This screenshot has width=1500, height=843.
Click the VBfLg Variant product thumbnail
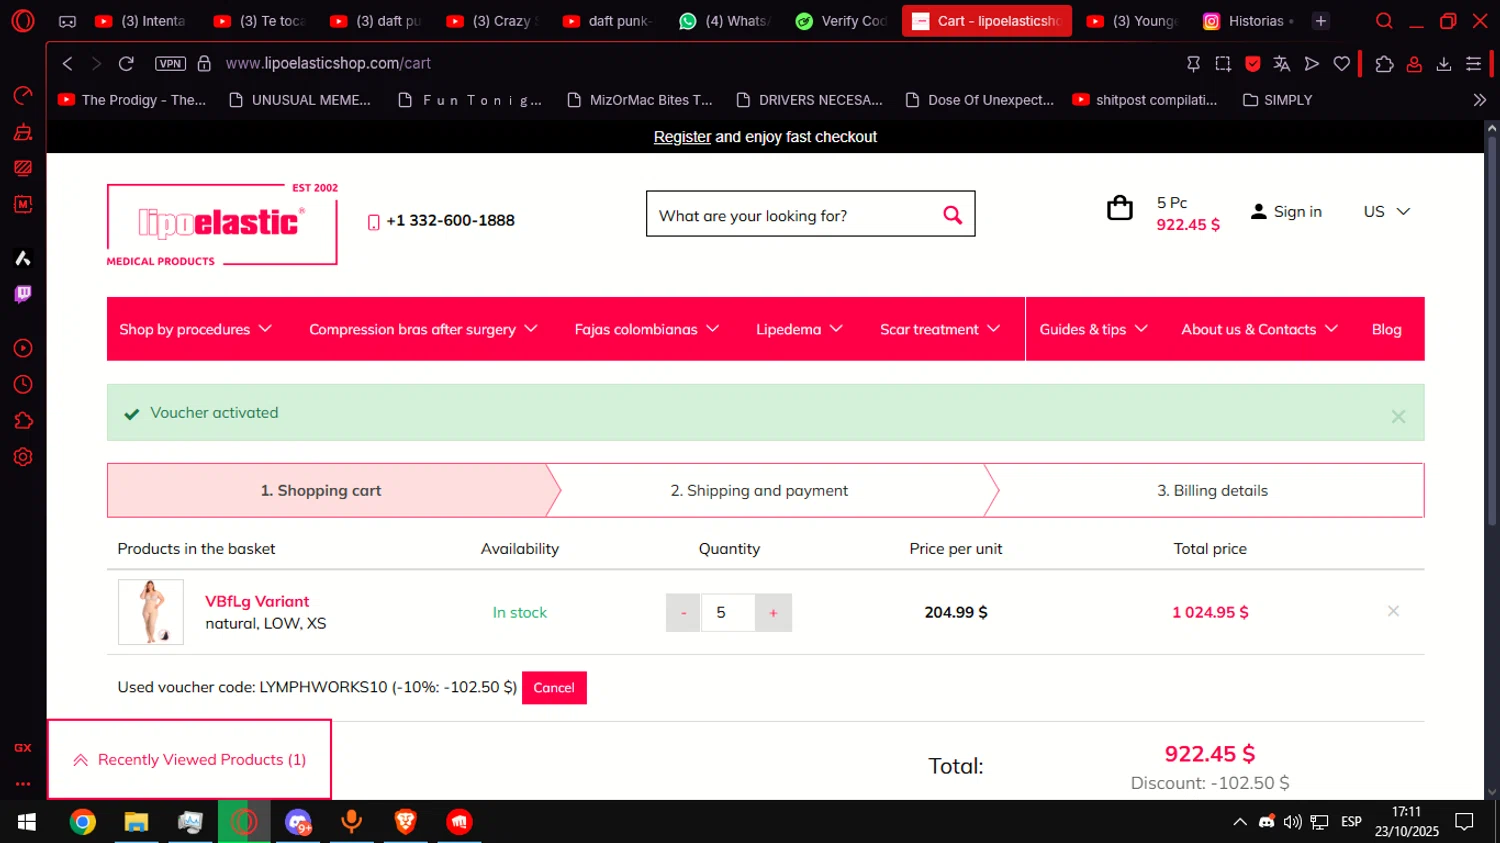(151, 612)
